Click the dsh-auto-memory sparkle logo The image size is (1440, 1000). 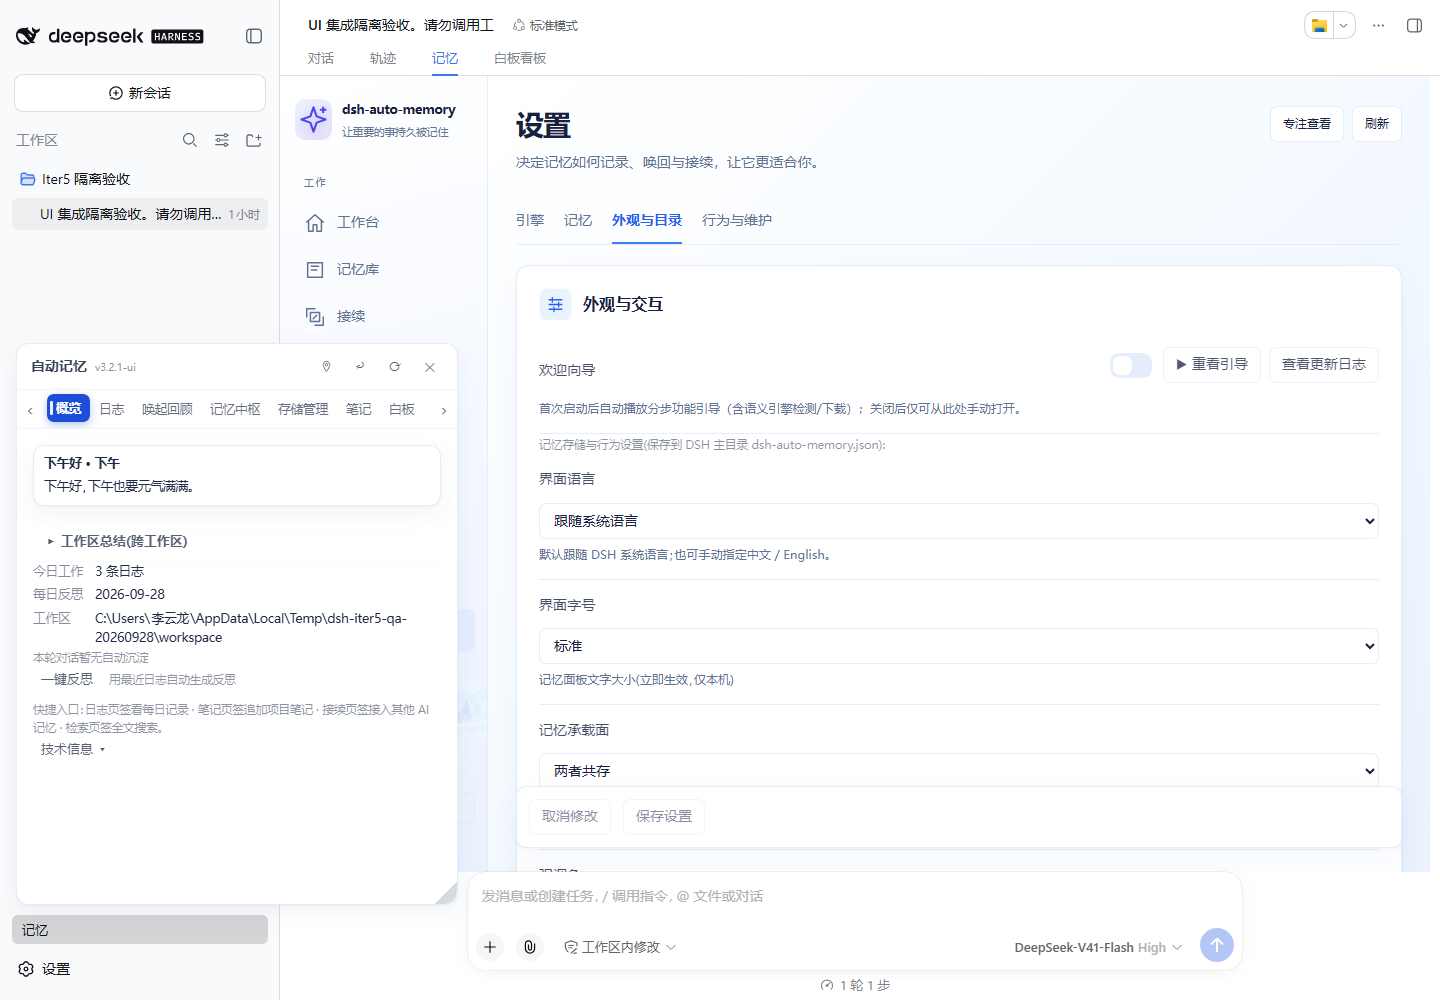click(x=314, y=120)
